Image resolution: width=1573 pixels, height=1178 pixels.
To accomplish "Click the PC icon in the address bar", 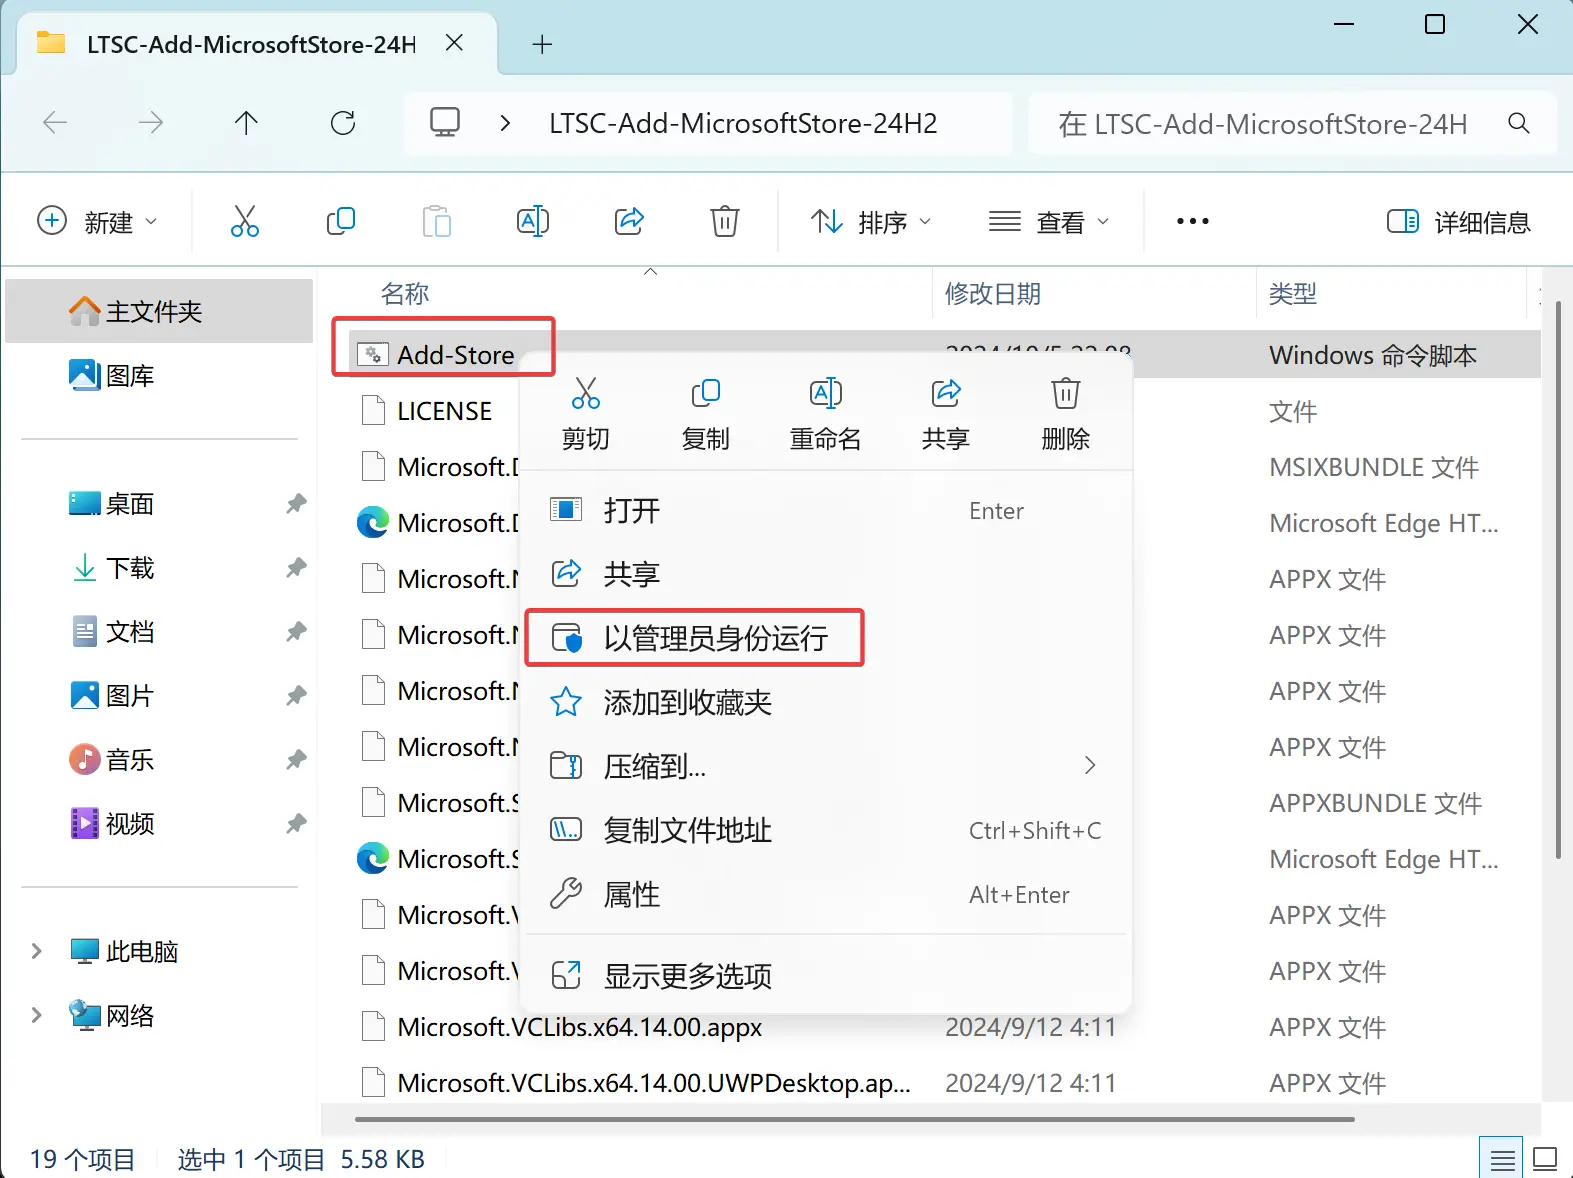I will (x=445, y=122).
